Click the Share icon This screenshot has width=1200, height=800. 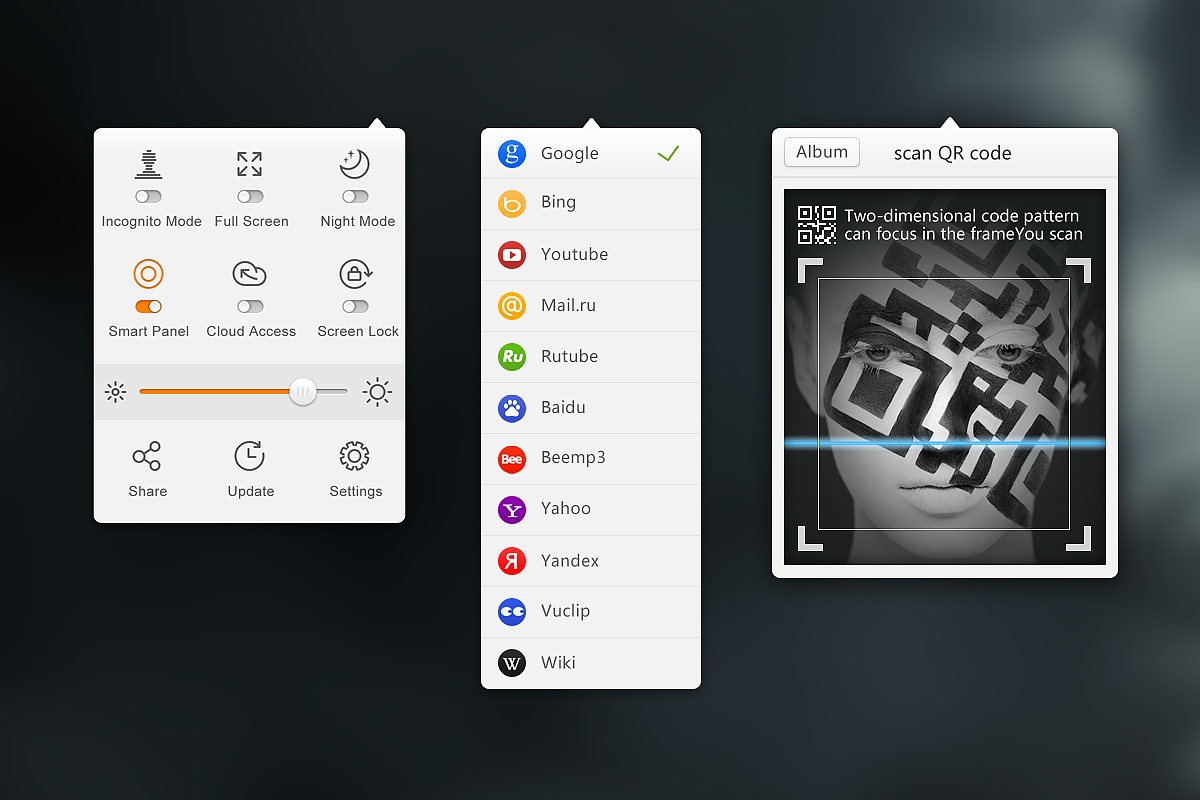coord(146,457)
